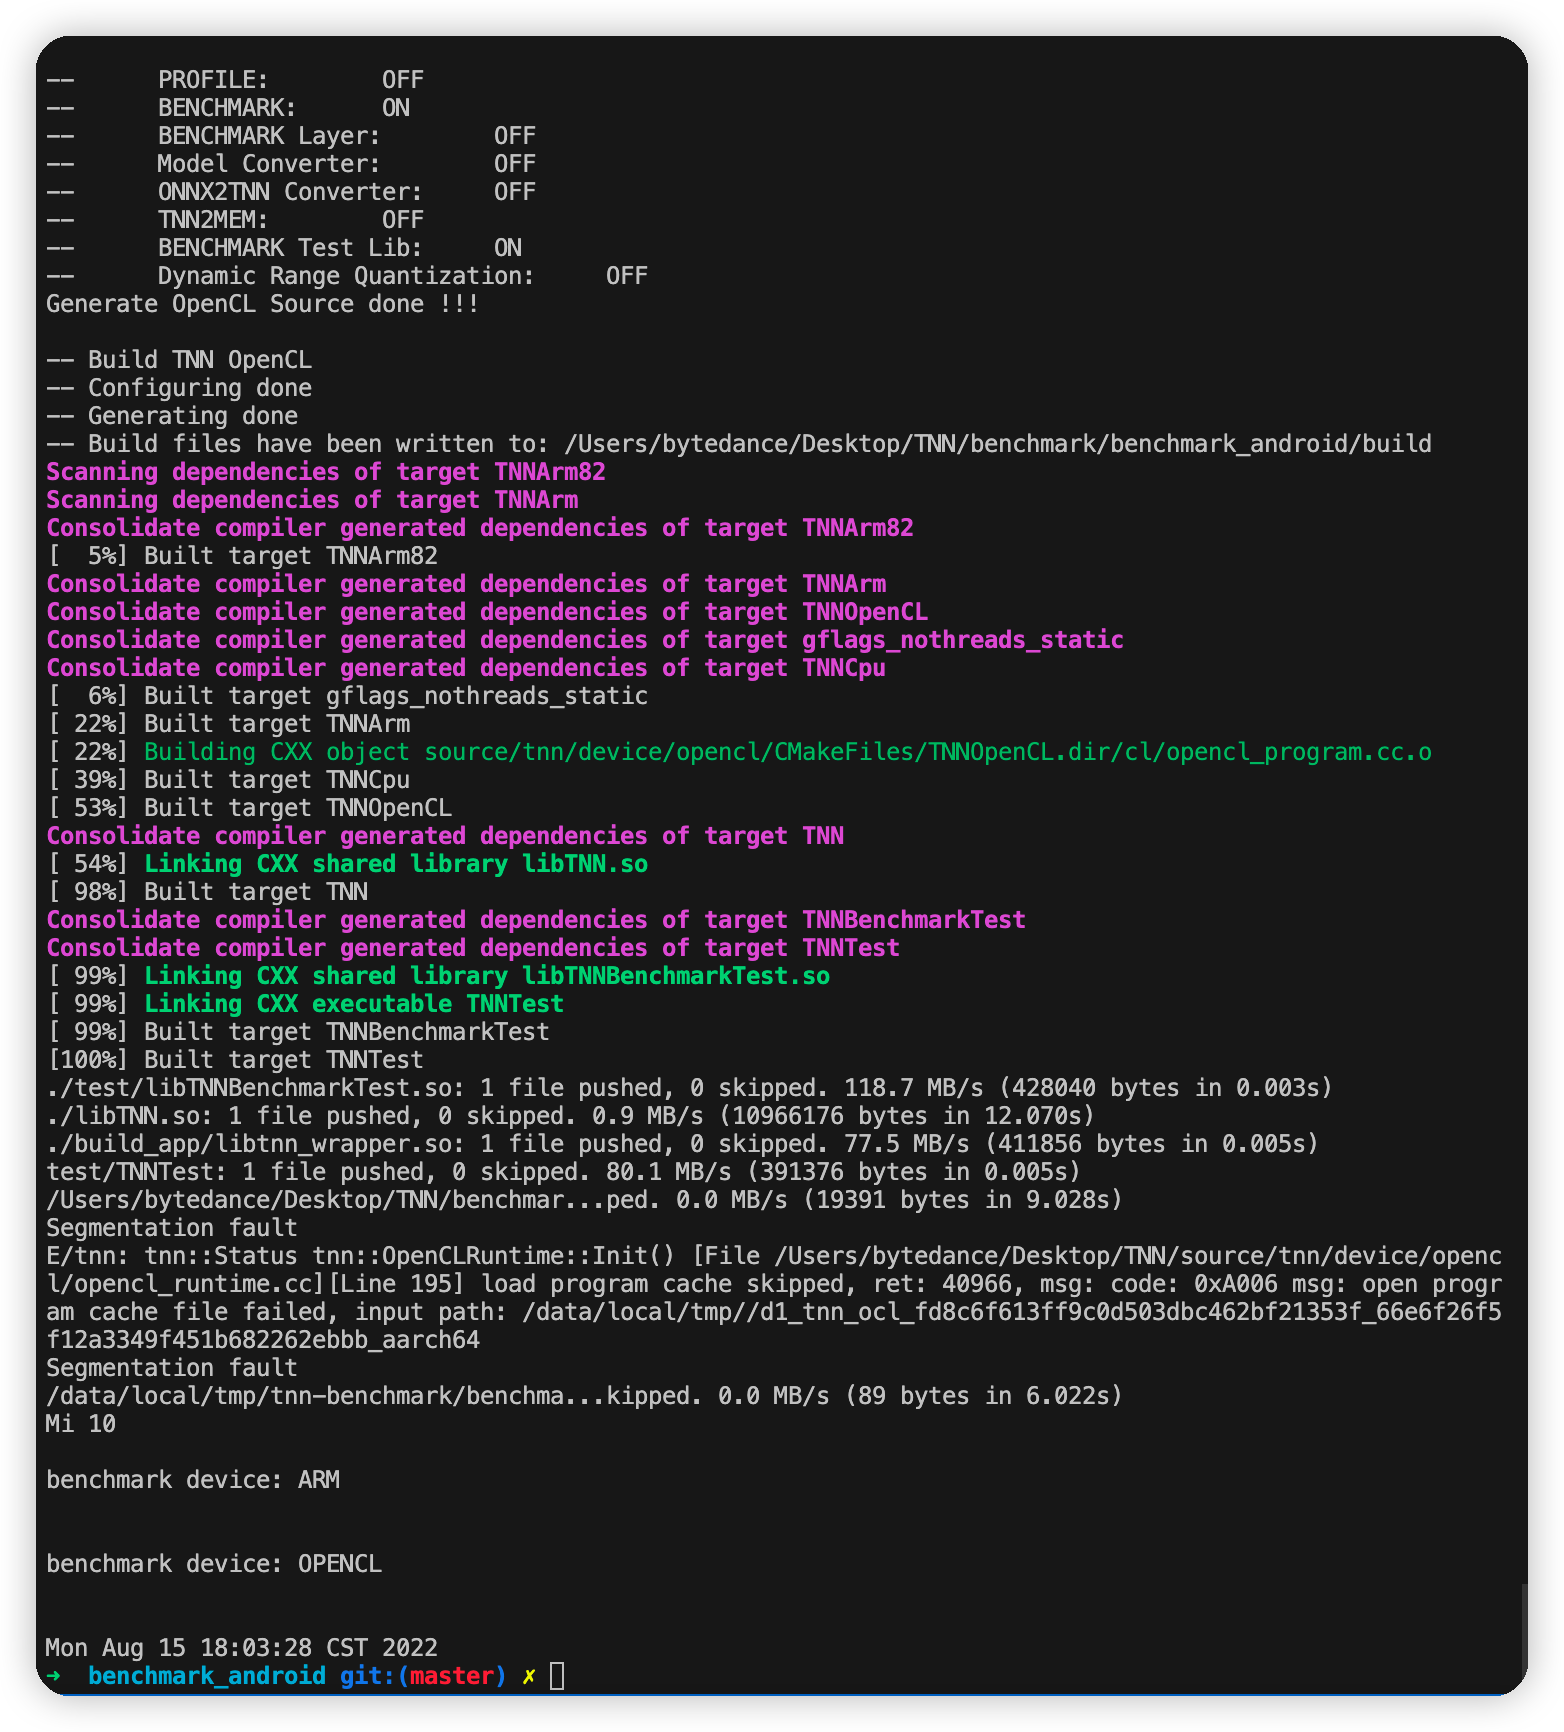Image resolution: width=1564 pixels, height=1732 pixels.
Task: Click the first 'Segmentation fault' message
Action: (x=172, y=1228)
